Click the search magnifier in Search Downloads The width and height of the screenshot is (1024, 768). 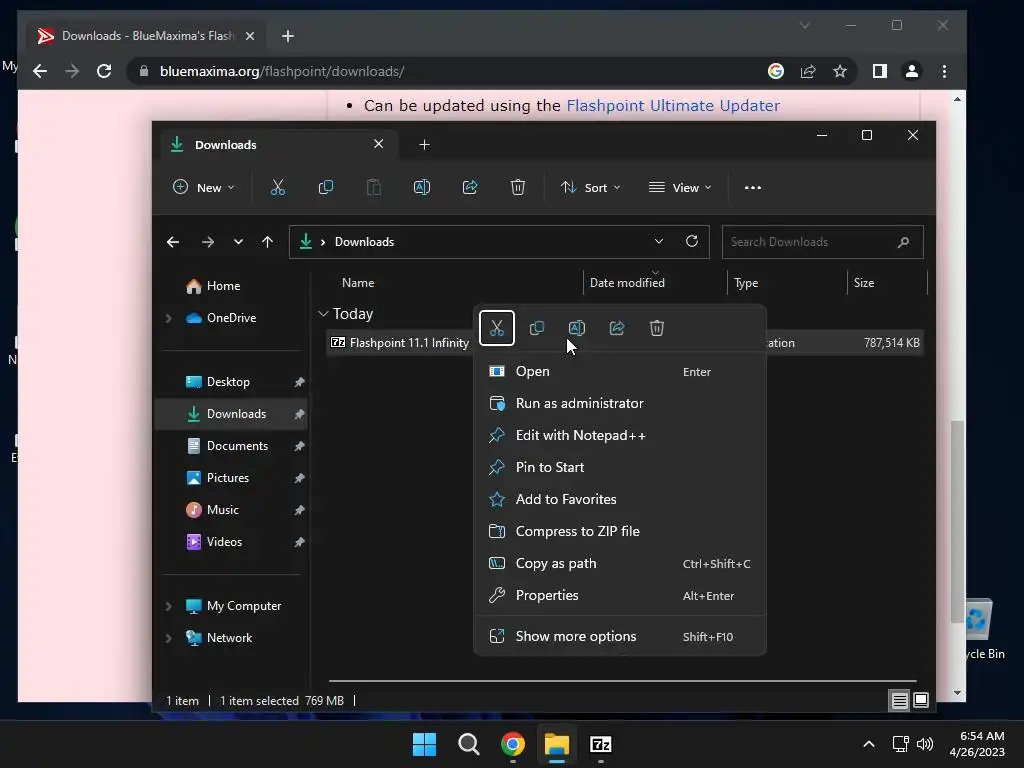point(903,242)
